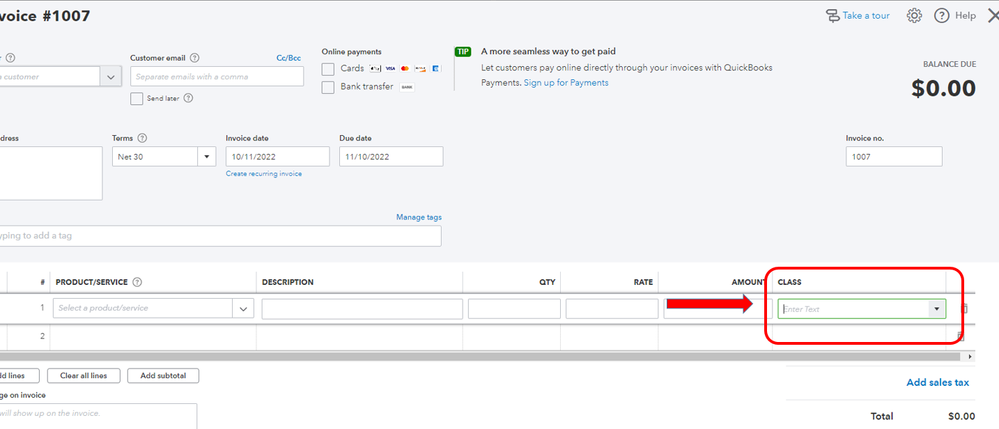Click the Invoice date field

tap(278, 157)
